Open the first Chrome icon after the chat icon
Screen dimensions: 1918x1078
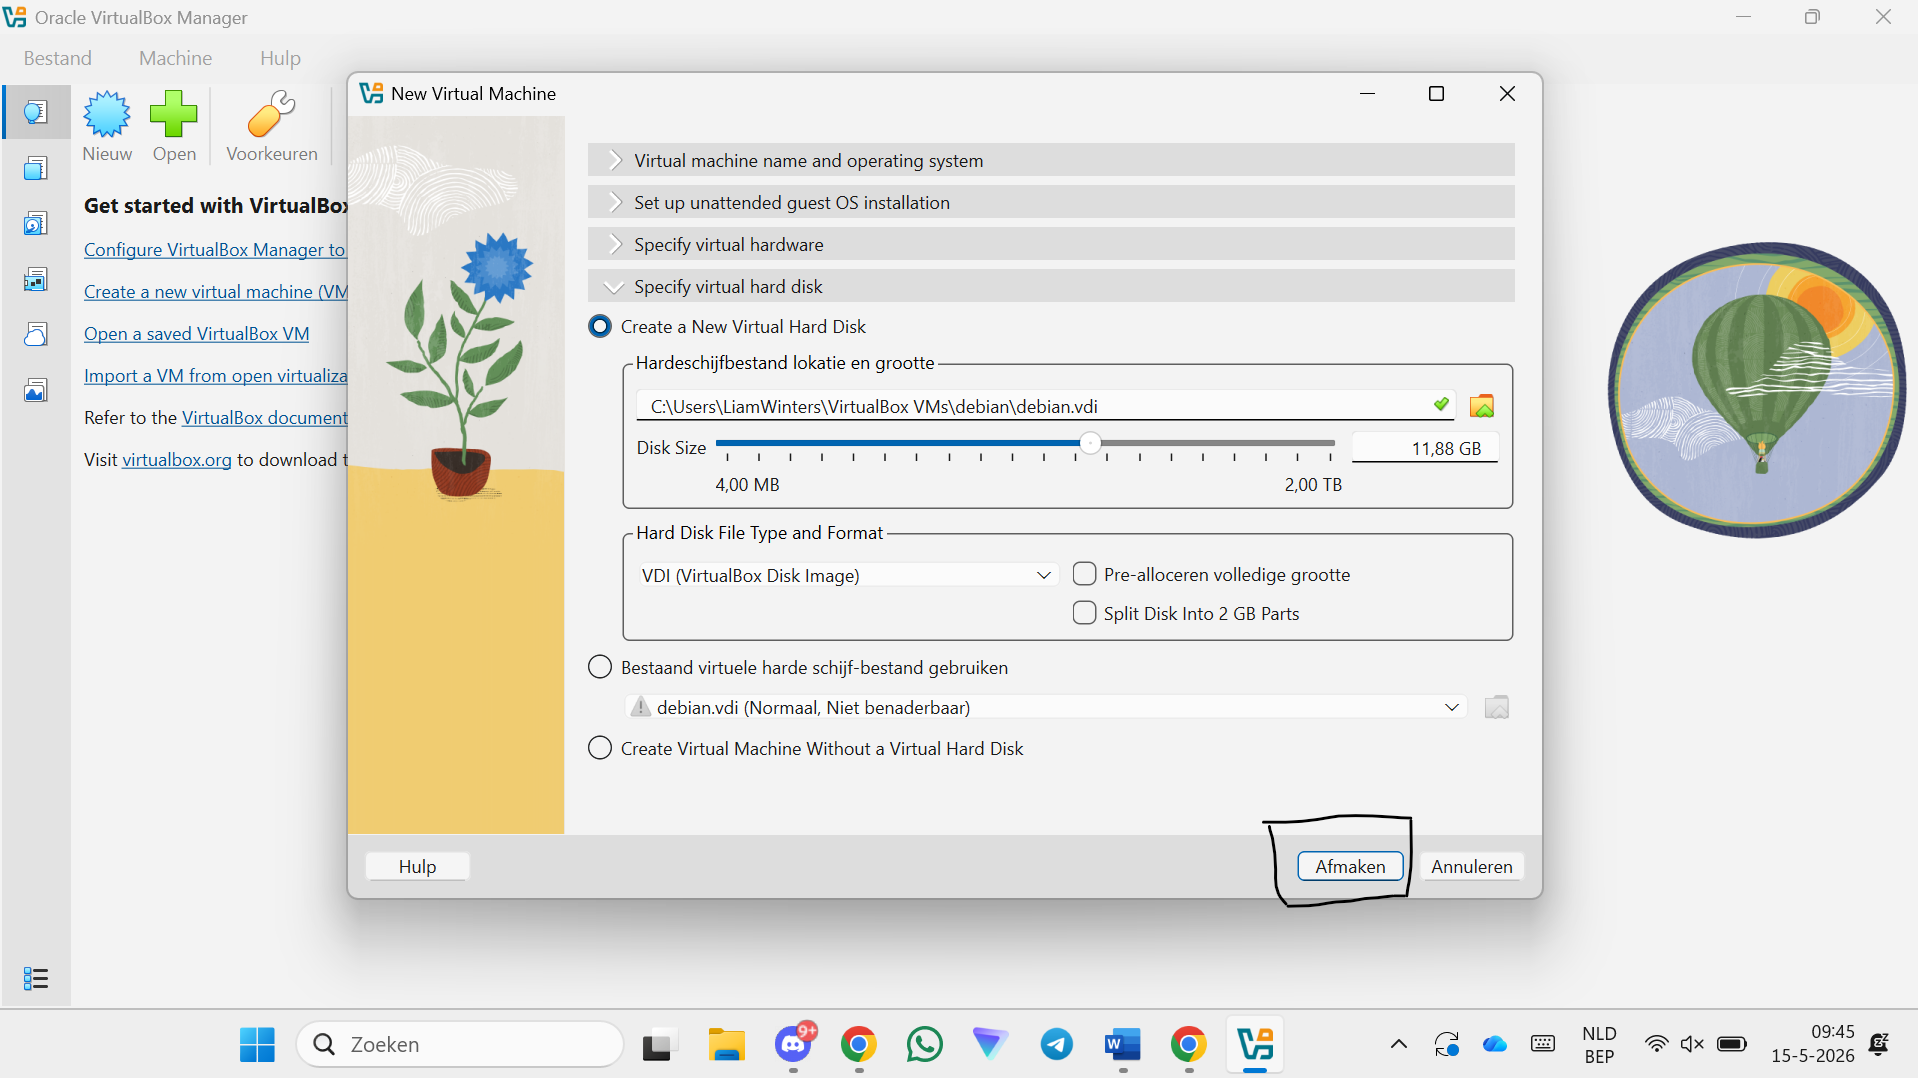(859, 1044)
